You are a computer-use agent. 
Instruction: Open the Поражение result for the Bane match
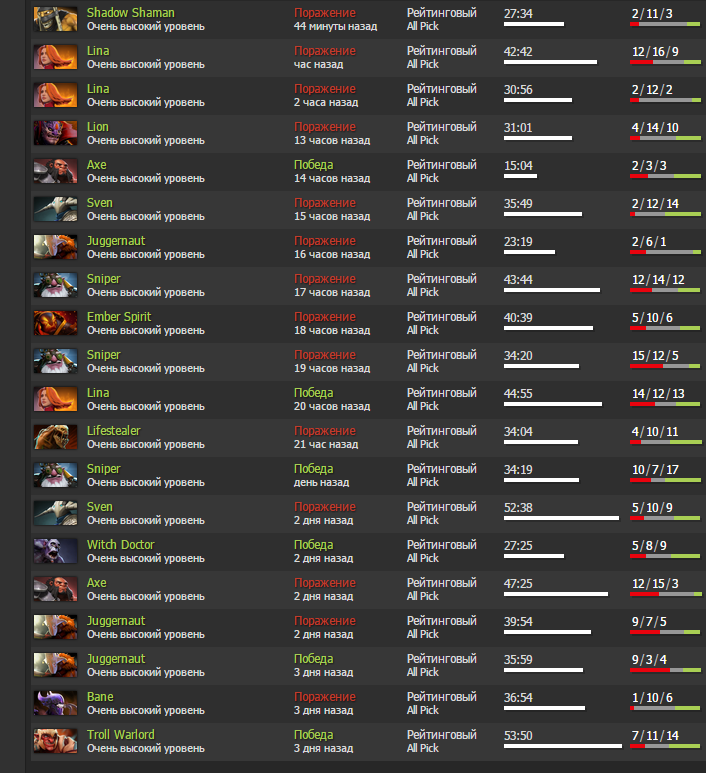pos(325,697)
